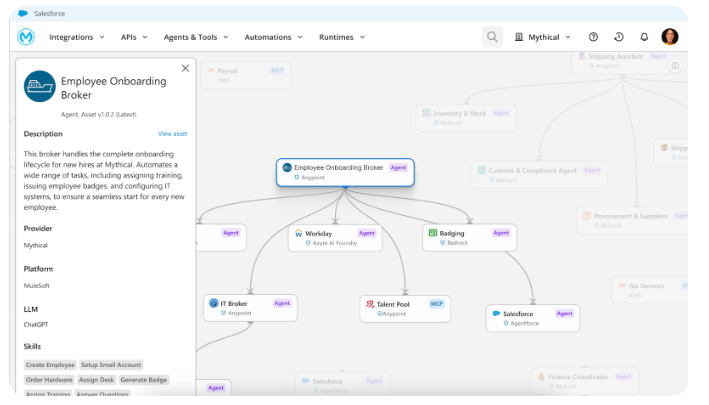Open the Automations menu
The height and width of the screenshot is (405, 709).
pos(273,37)
